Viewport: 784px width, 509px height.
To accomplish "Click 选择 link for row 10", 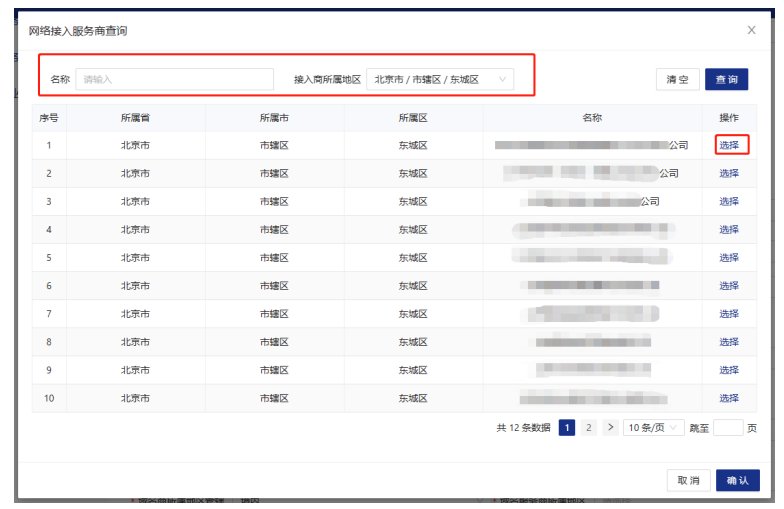I will click(x=729, y=398).
